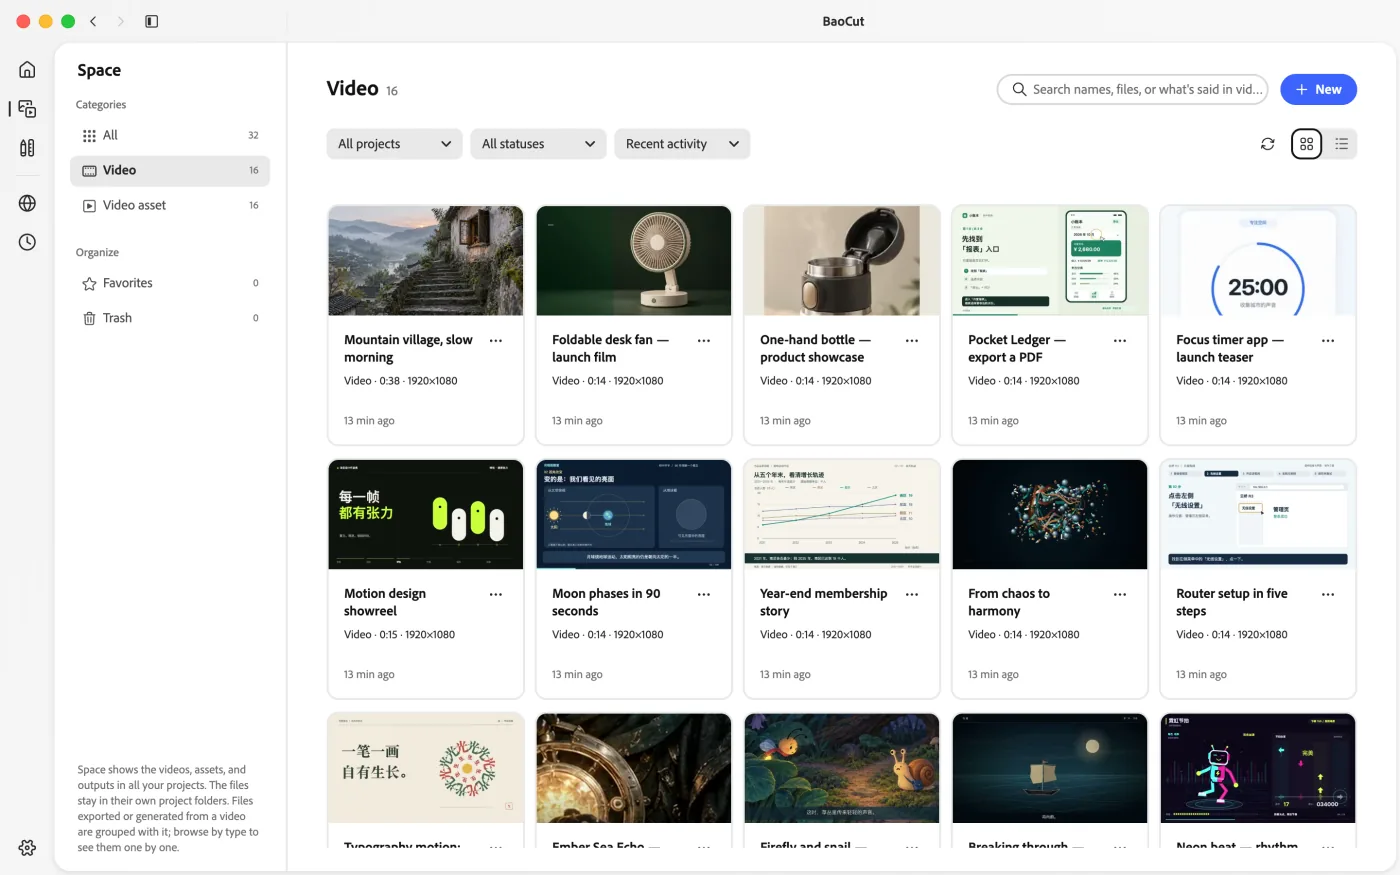Click title 'Mountain village, slow morning'
Image resolution: width=1400 pixels, height=875 pixels.
point(408,349)
